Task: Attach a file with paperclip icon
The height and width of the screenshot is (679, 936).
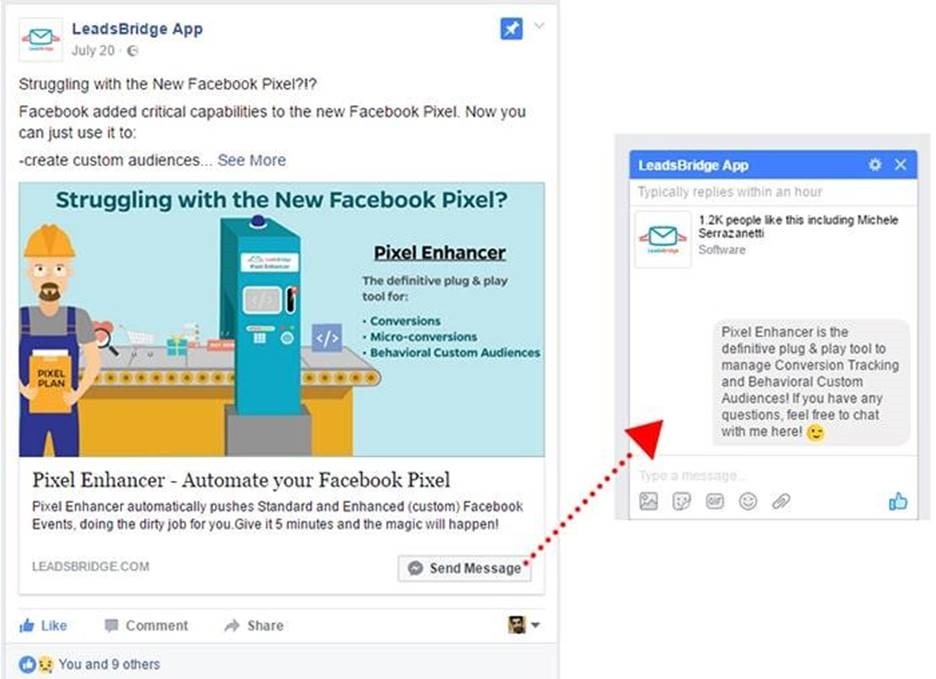Action: click(781, 501)
